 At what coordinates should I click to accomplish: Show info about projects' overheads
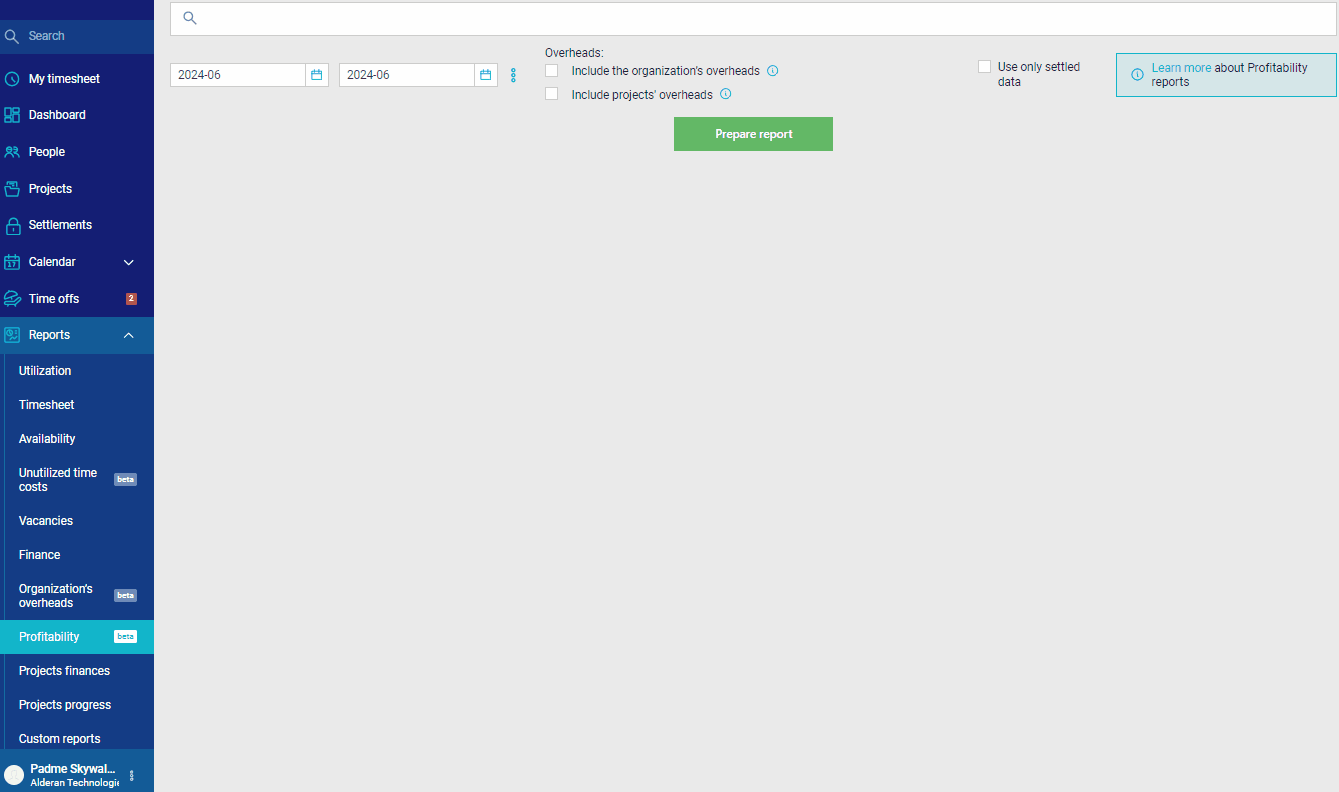[x=726, y=94]
